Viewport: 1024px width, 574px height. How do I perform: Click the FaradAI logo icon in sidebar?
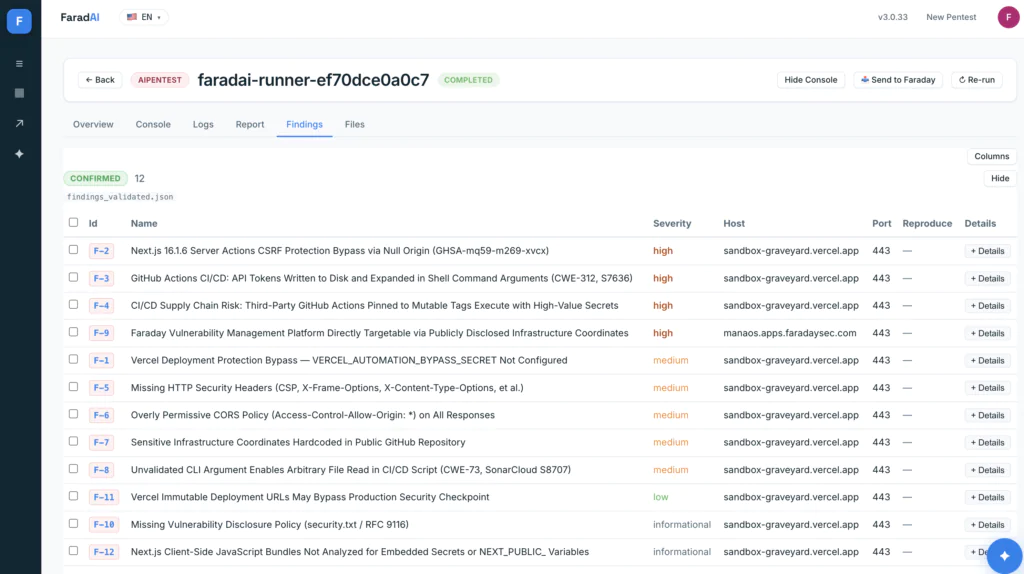(19, 21)
